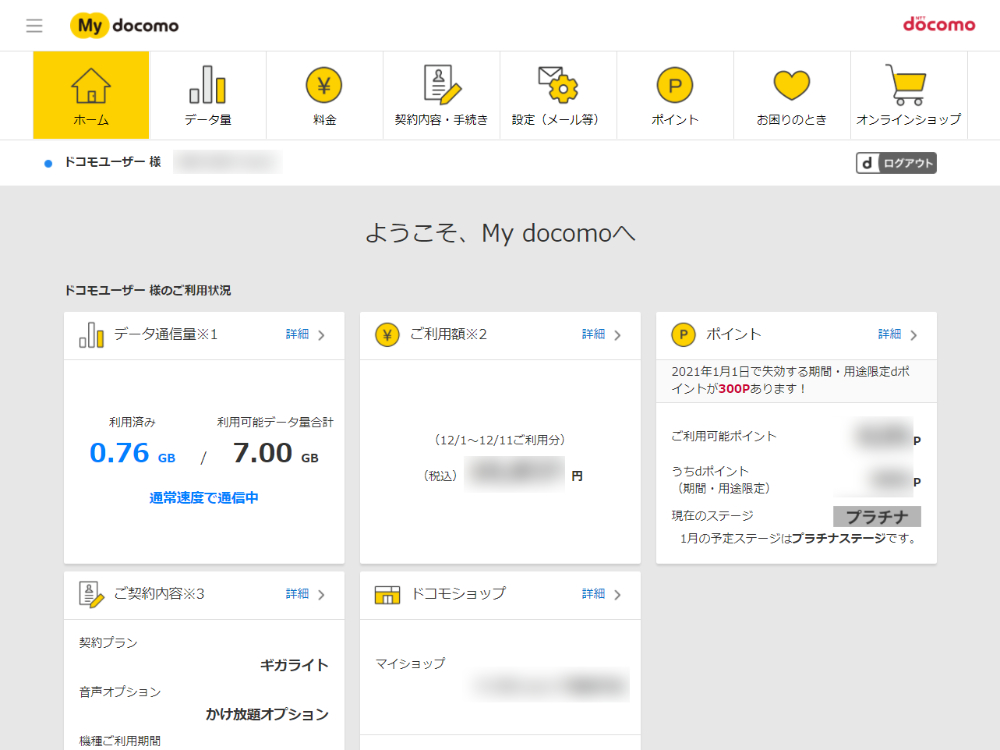The height and width of the screenshot is (750, 1000).
Task: Click the My docomo logo
Action: (x=124, y=26)
